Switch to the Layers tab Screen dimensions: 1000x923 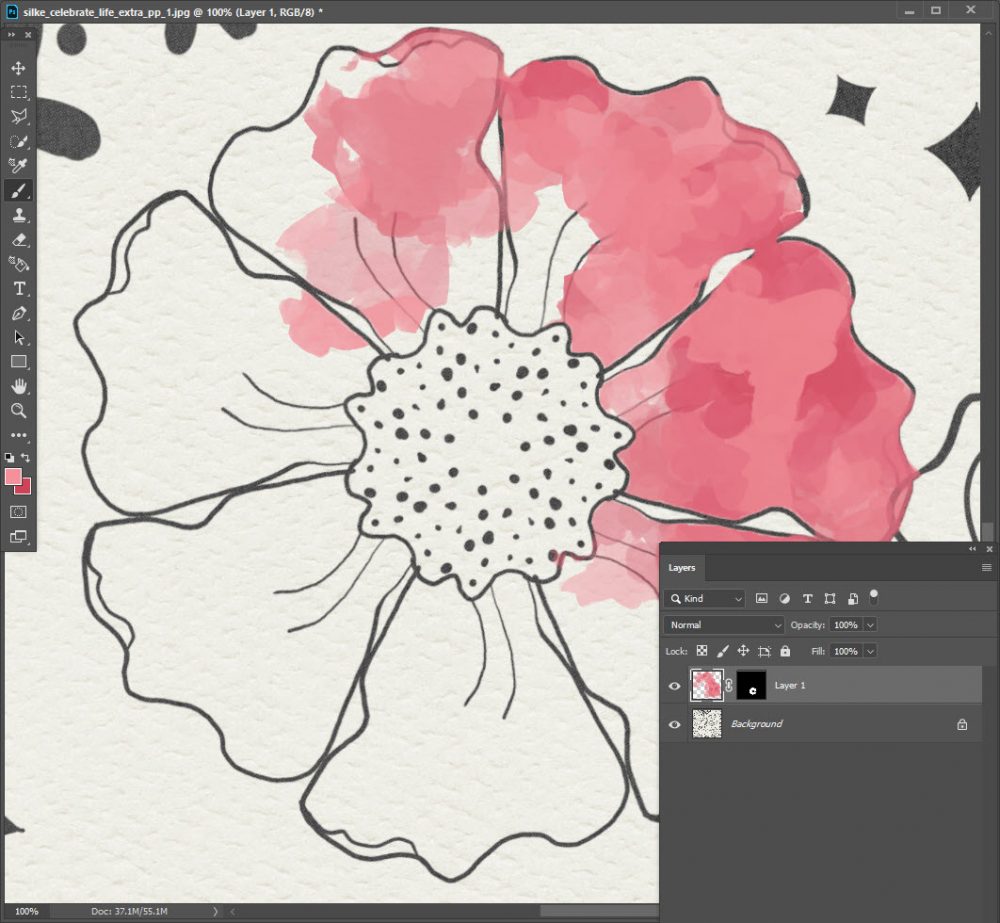(682, 567)
